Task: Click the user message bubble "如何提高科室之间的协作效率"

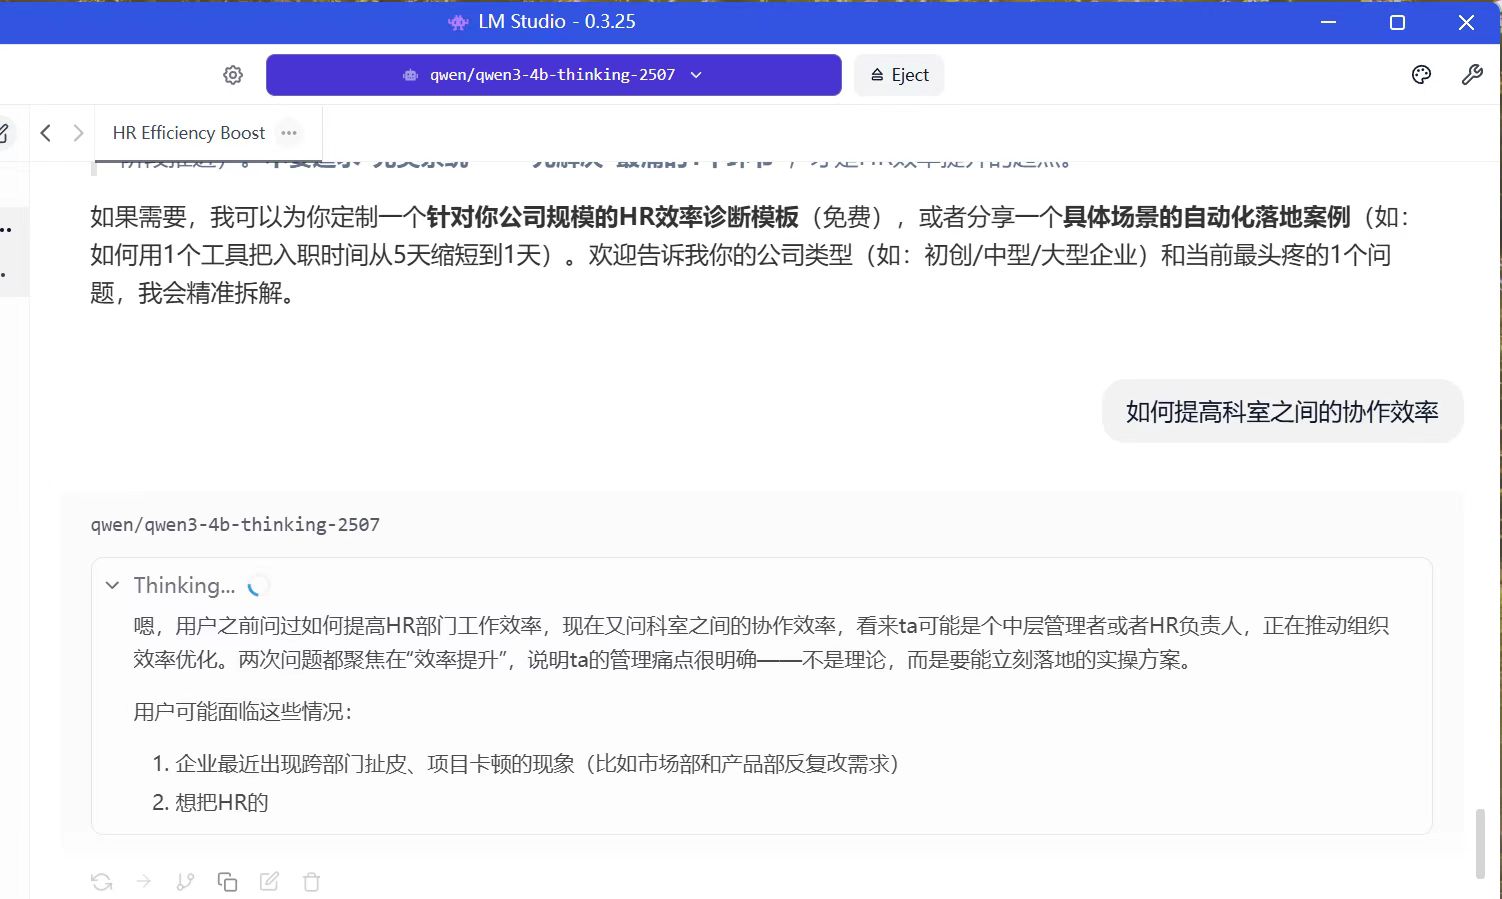Action: (x=1282, y=411)
